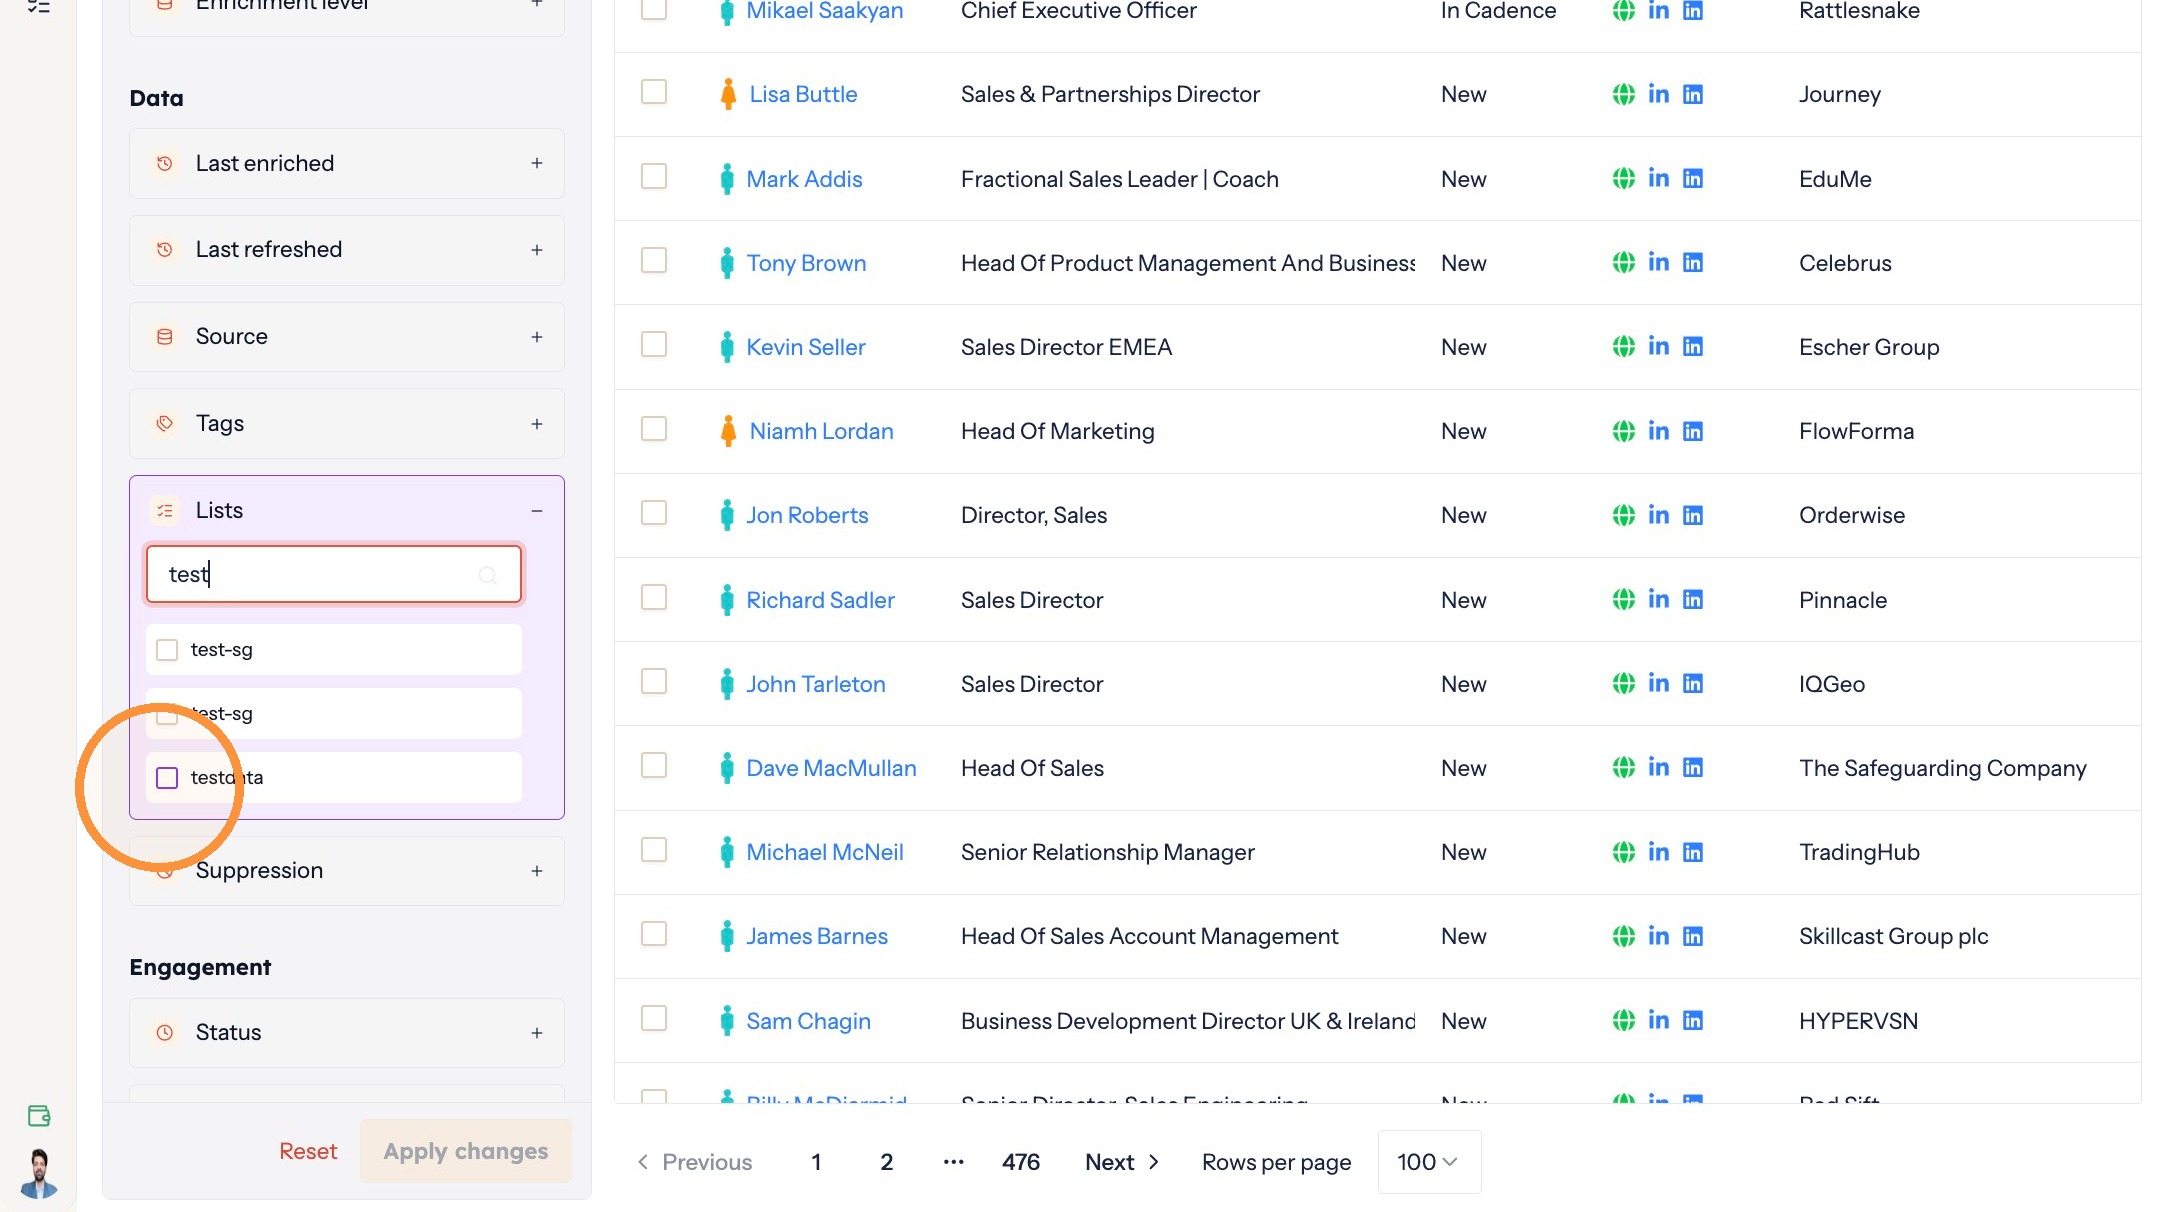
Task: Click person icon beside Jon Roberts
Action: click(727, 515)
